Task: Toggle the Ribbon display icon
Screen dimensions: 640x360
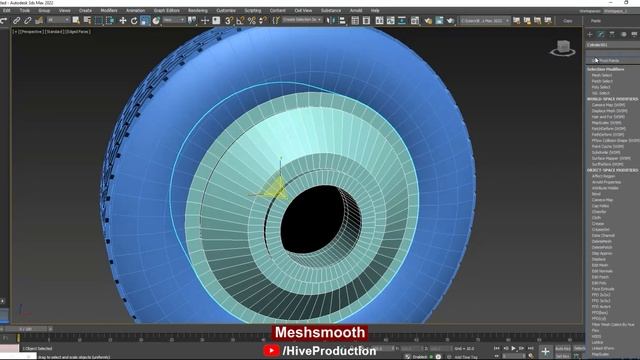Action: click(x=379, y=20)
